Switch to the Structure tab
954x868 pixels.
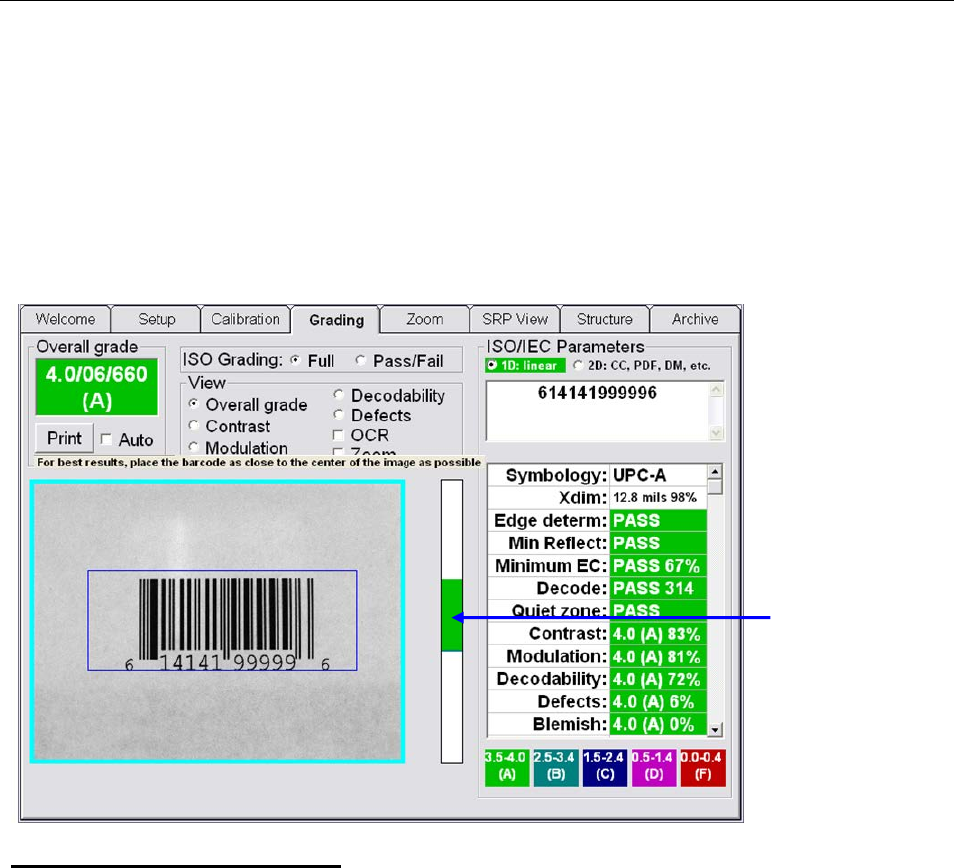pos(605,319)
